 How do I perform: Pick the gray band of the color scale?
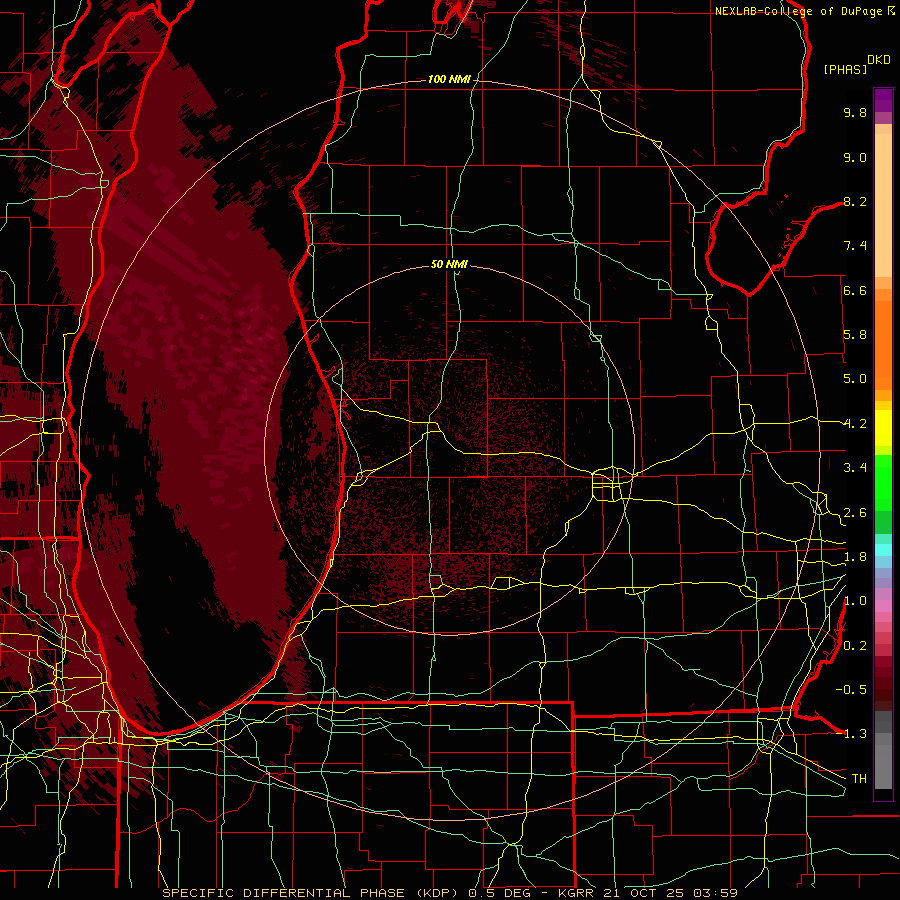pos(883,750)
